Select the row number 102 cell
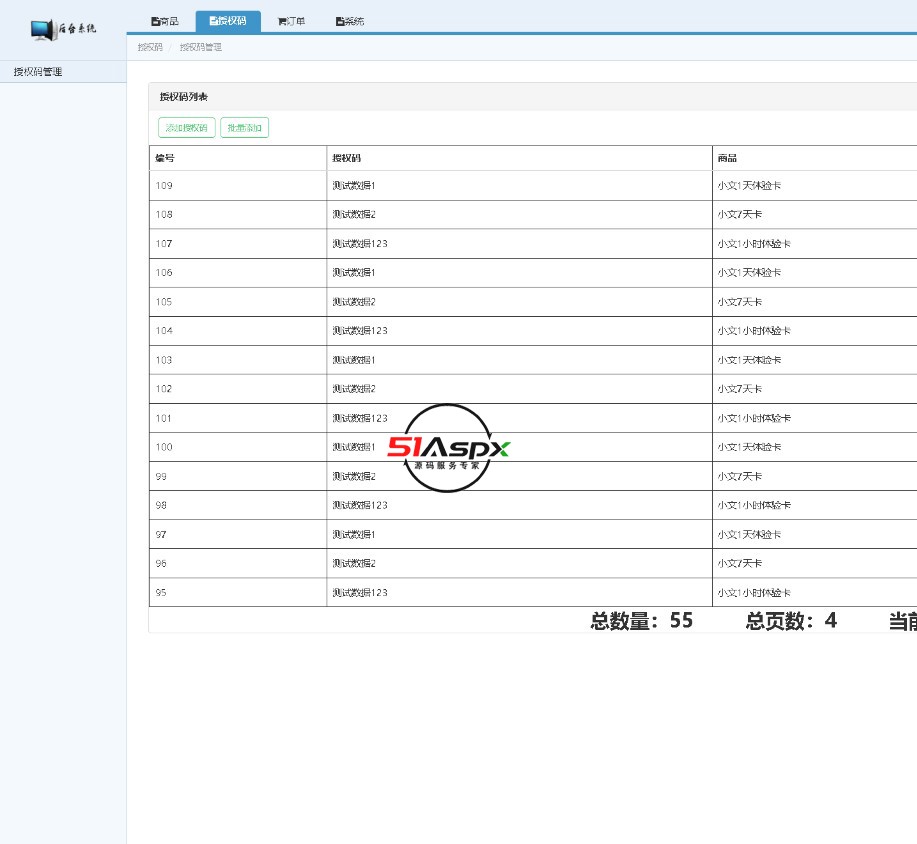The image size is (917, 844). point(238,389)
